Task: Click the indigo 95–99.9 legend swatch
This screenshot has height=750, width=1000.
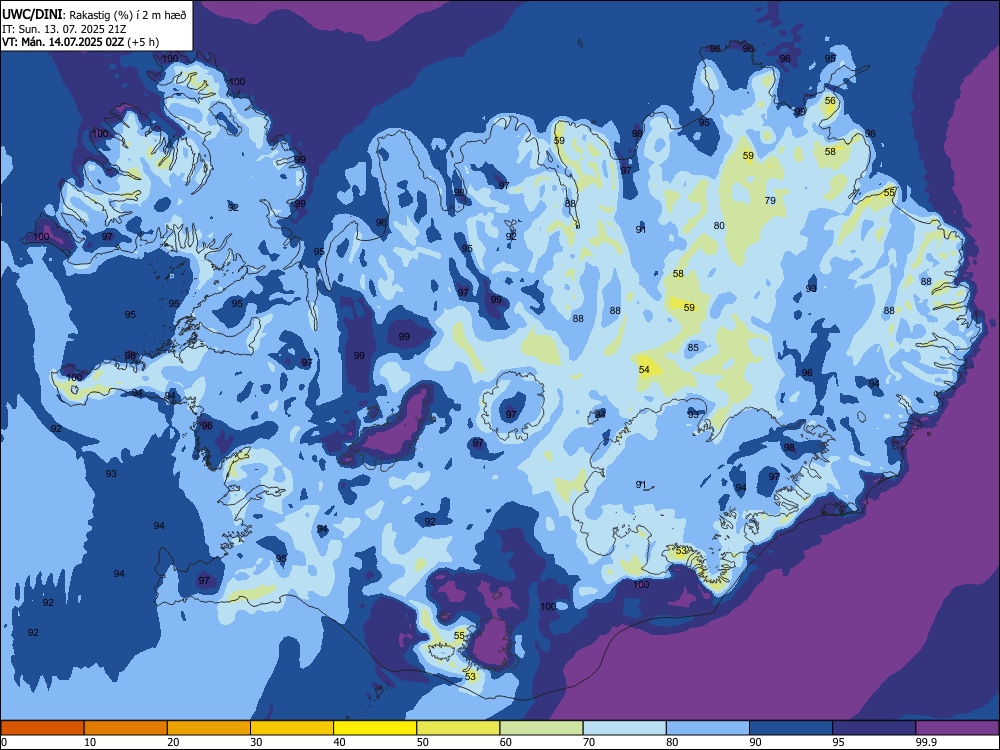Action: coord(874,728)
